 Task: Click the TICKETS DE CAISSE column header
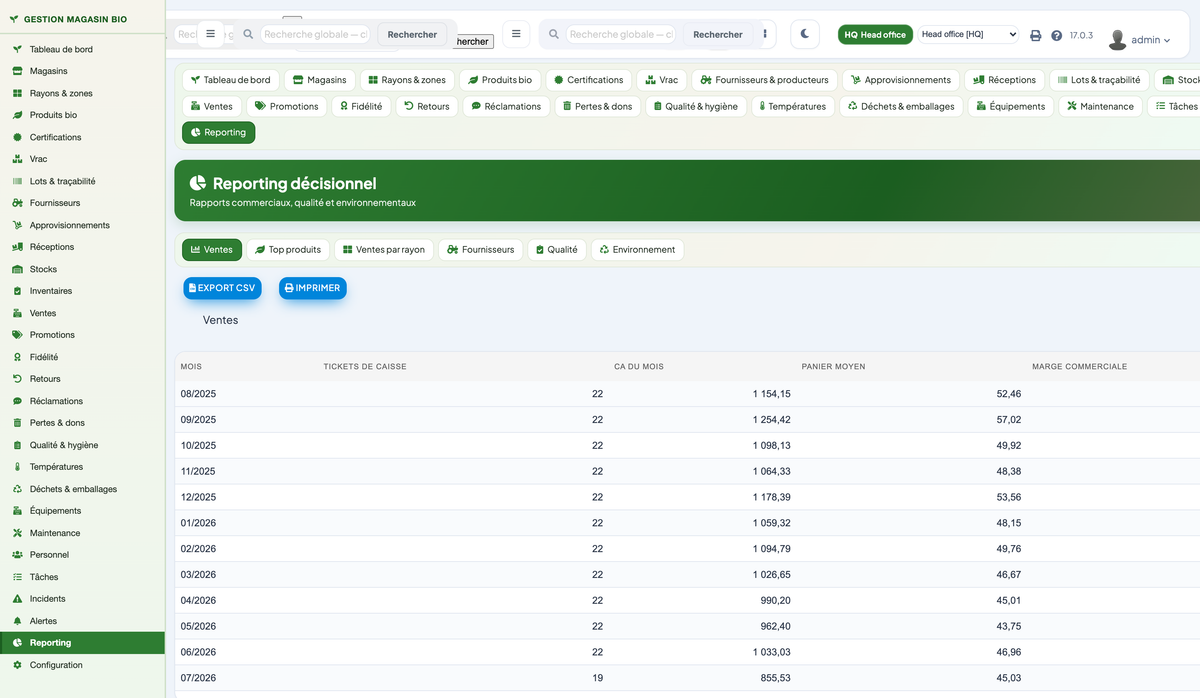click(365, 367)
